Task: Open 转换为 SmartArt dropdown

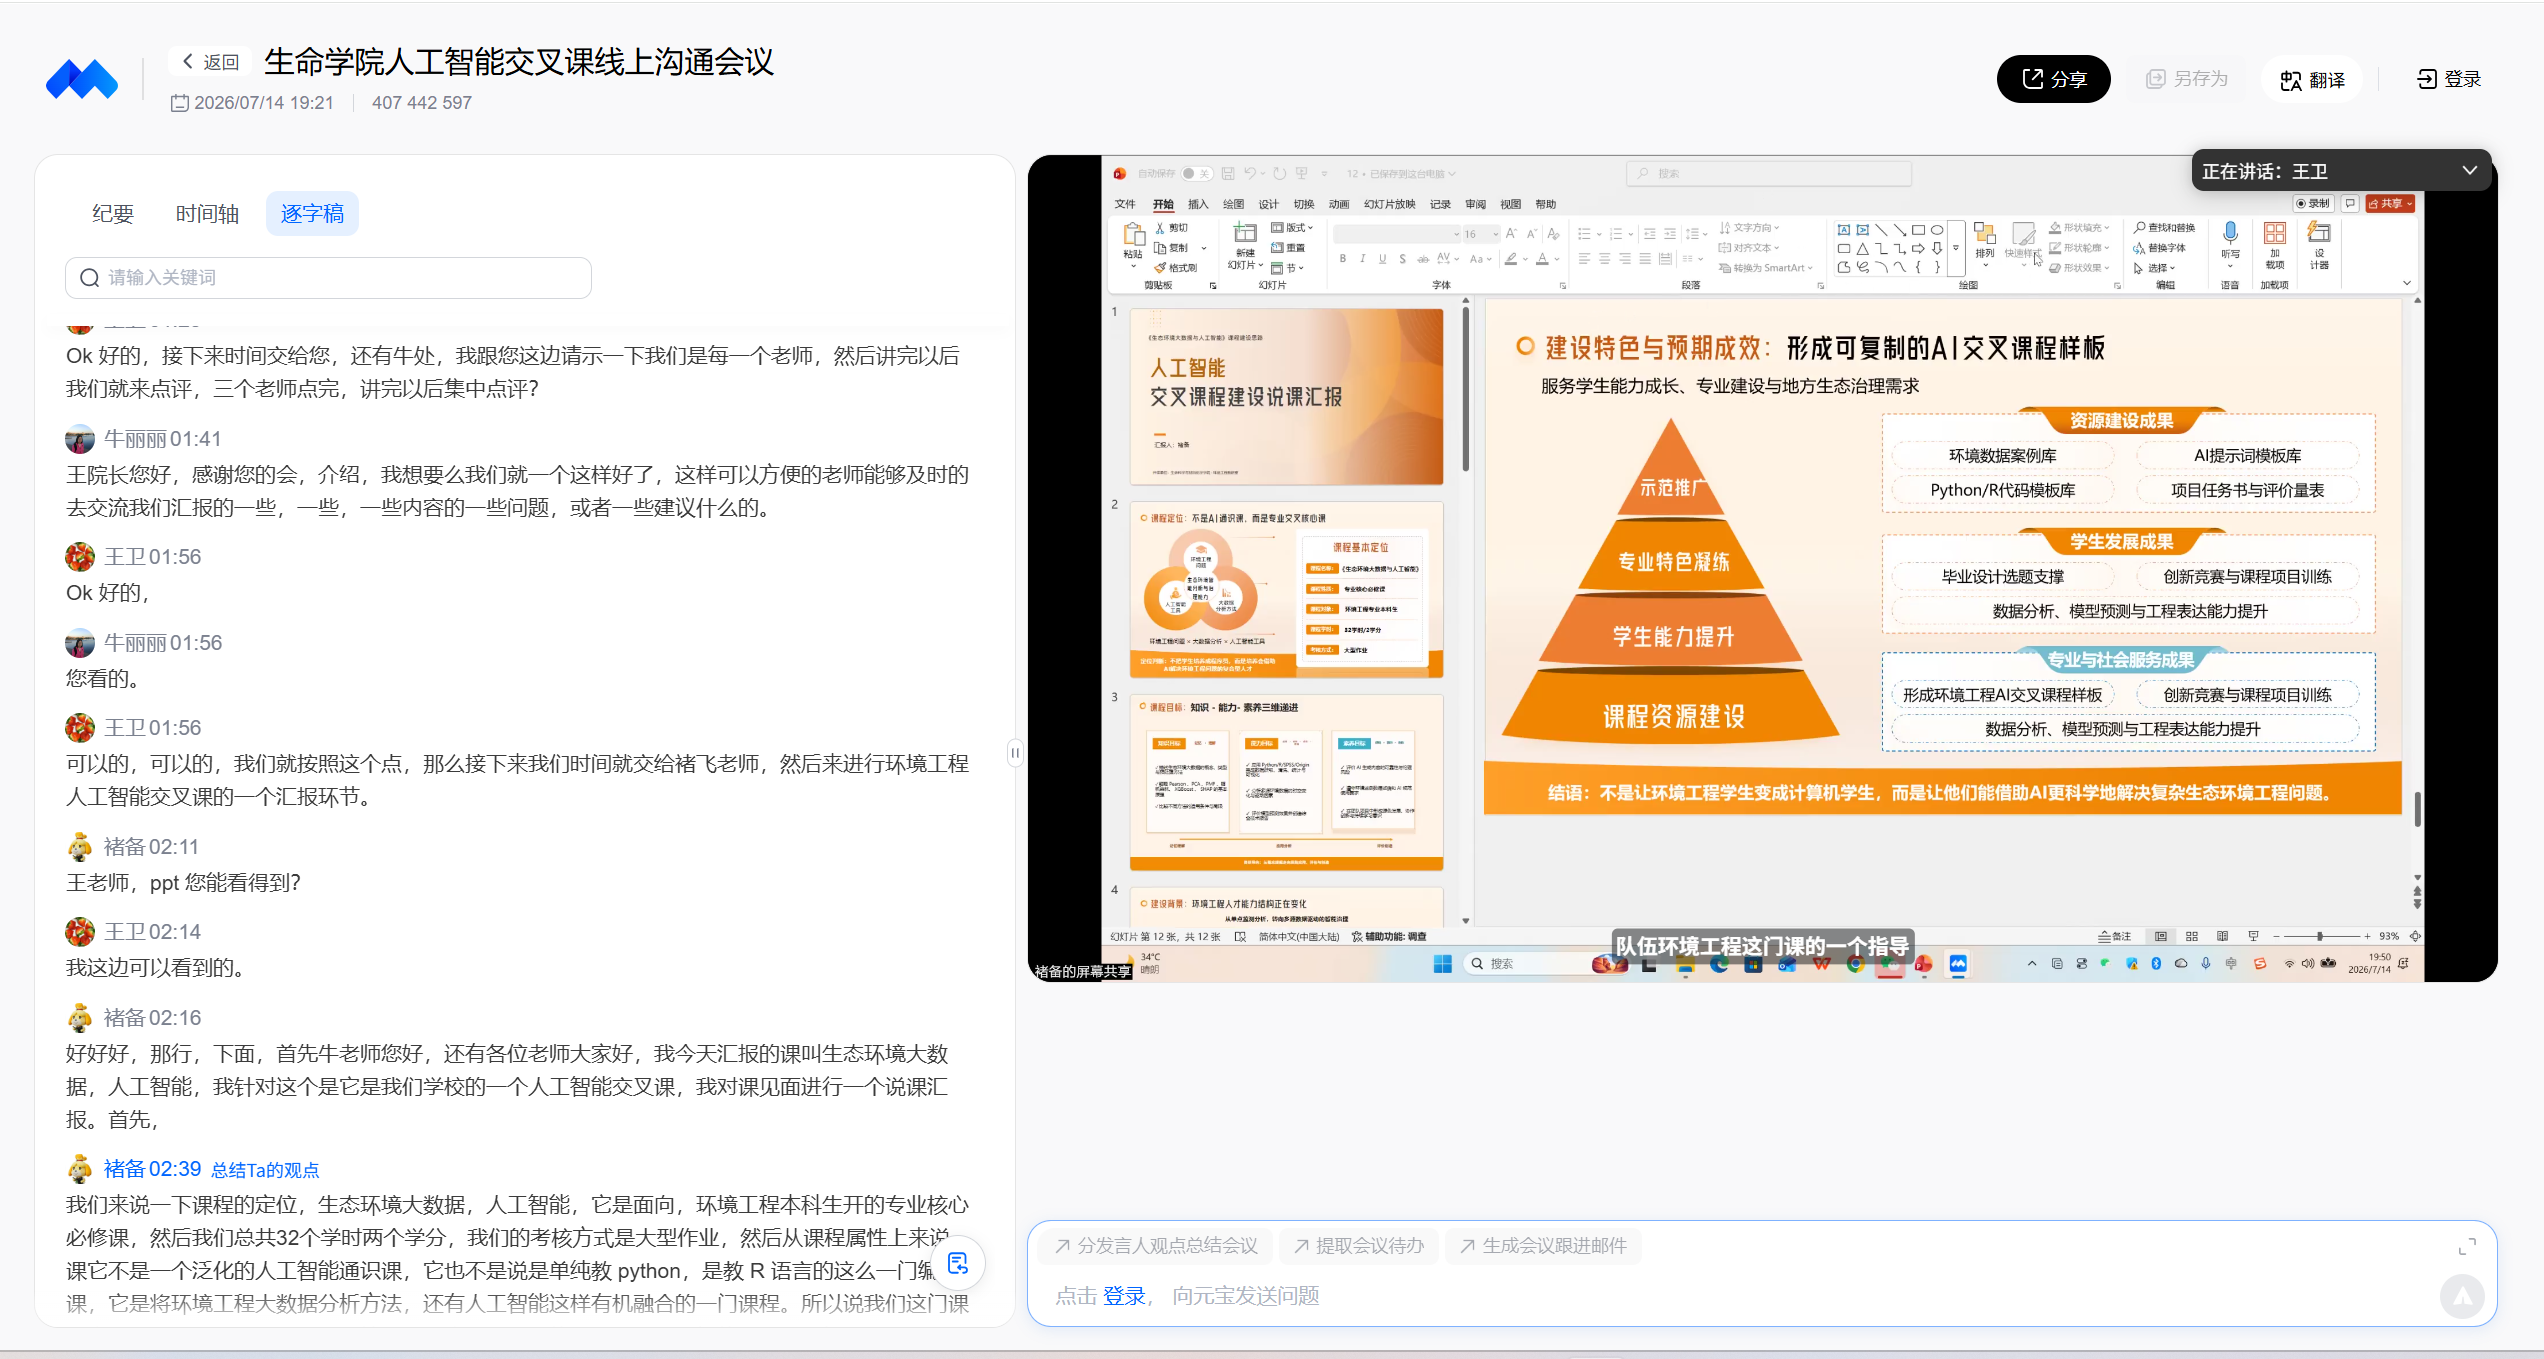Action: pos(1766,268)
